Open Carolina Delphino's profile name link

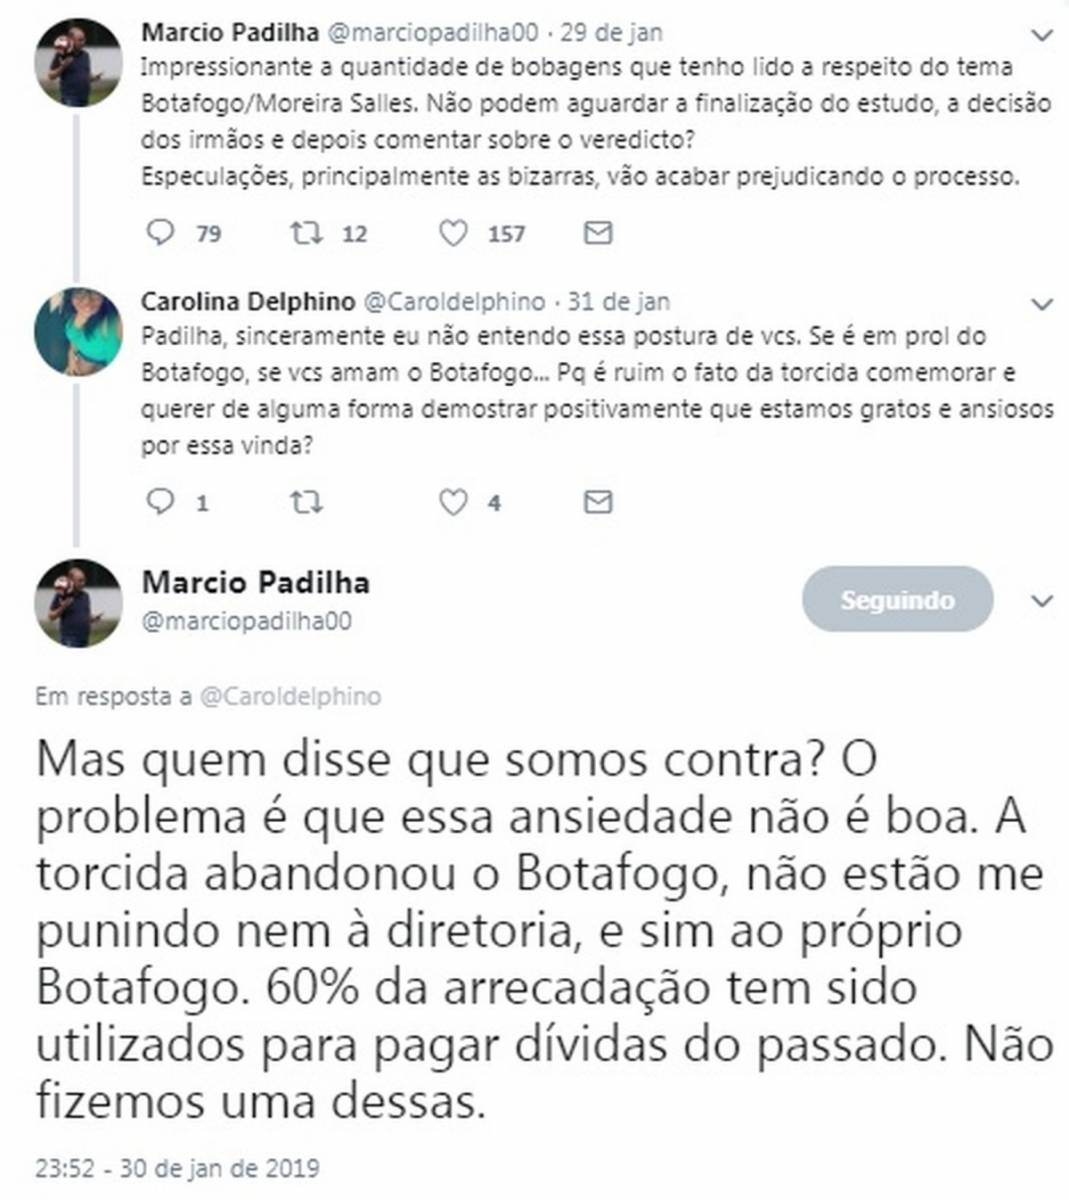[x=247, y=301]
